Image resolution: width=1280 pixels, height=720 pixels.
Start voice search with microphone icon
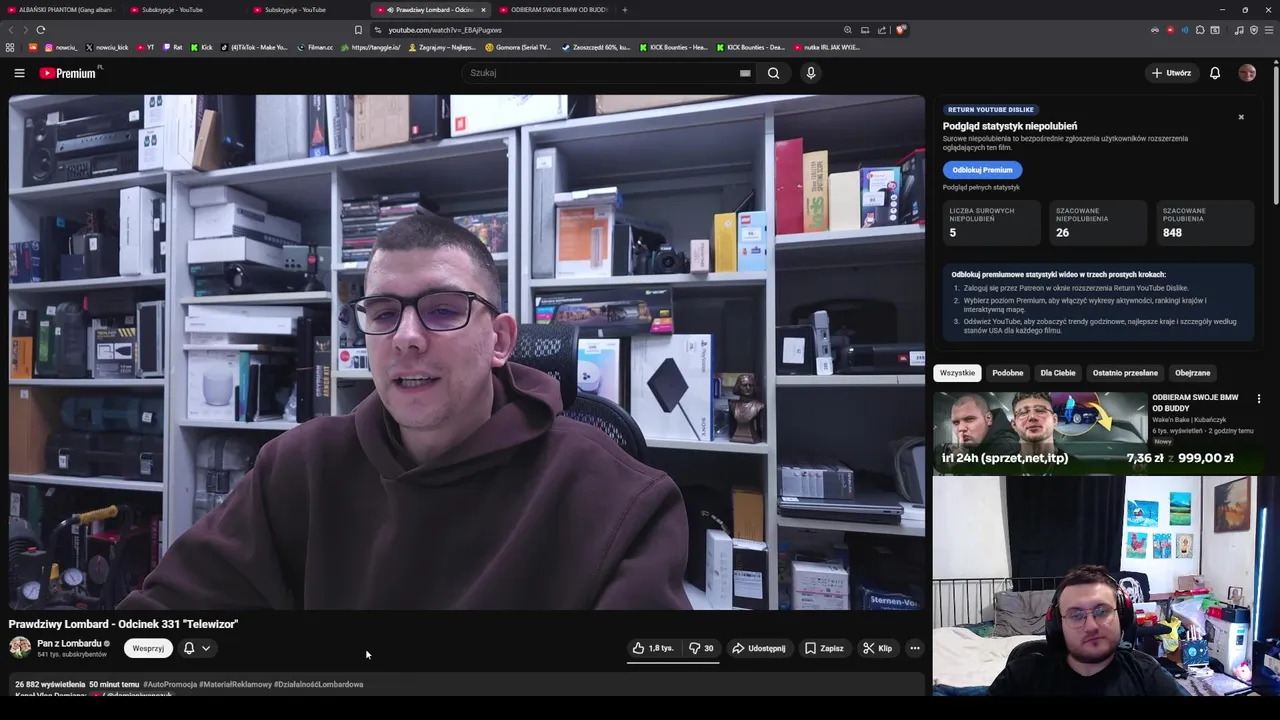tap(811, 73)
